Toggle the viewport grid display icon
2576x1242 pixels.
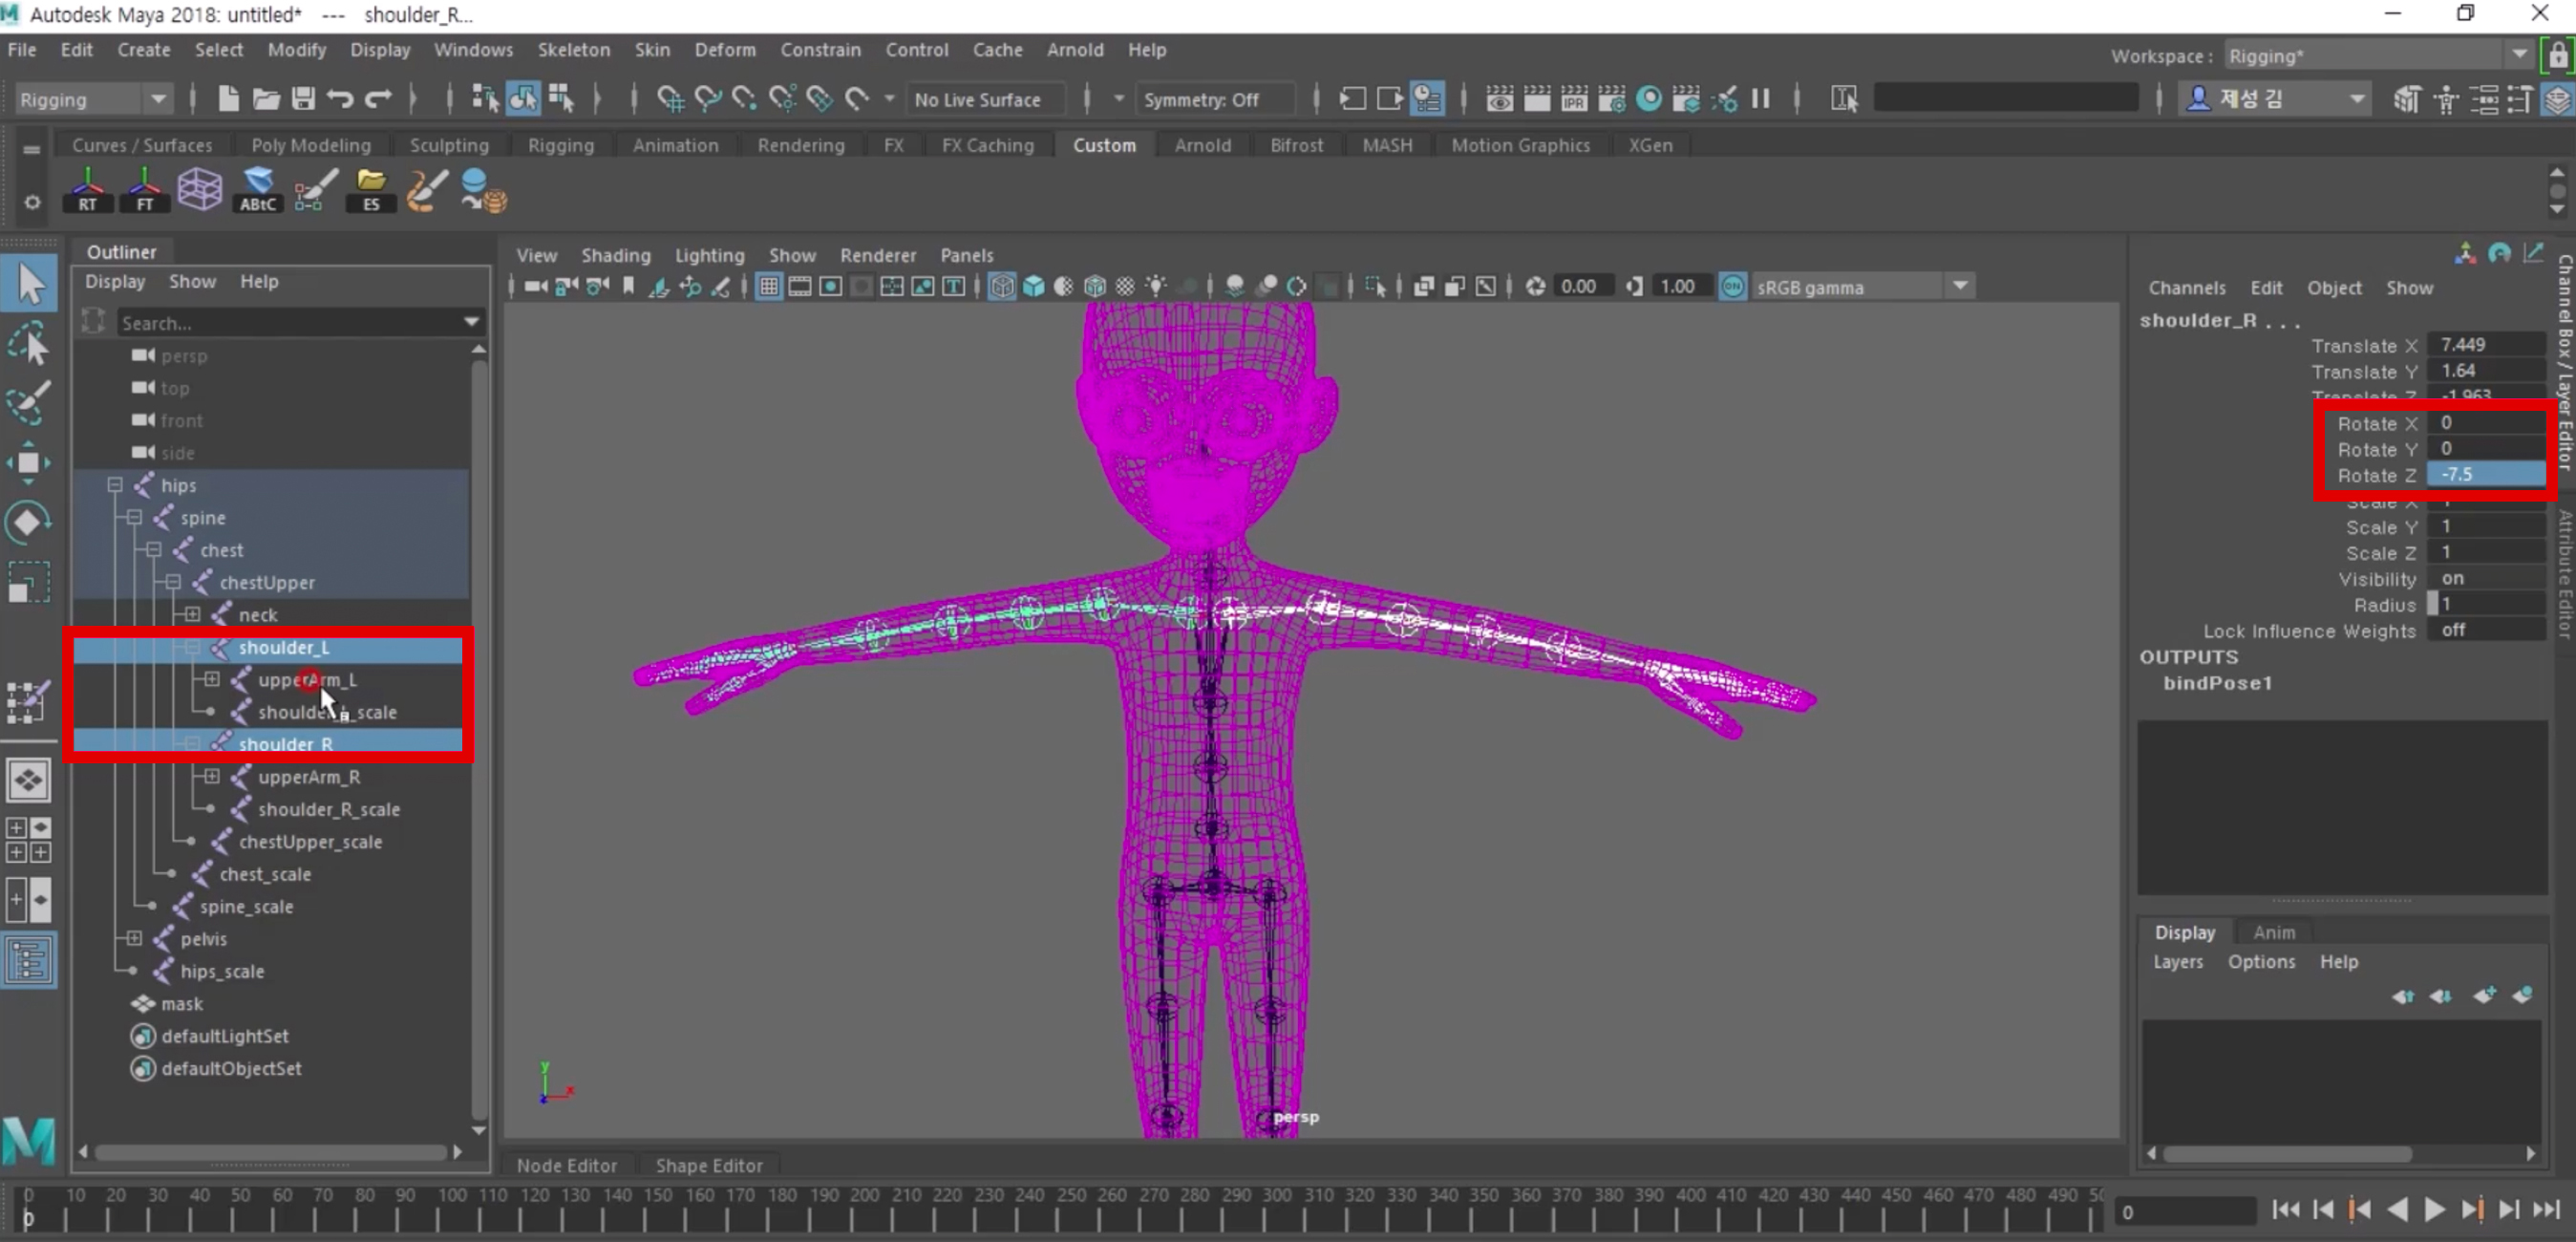768,287
